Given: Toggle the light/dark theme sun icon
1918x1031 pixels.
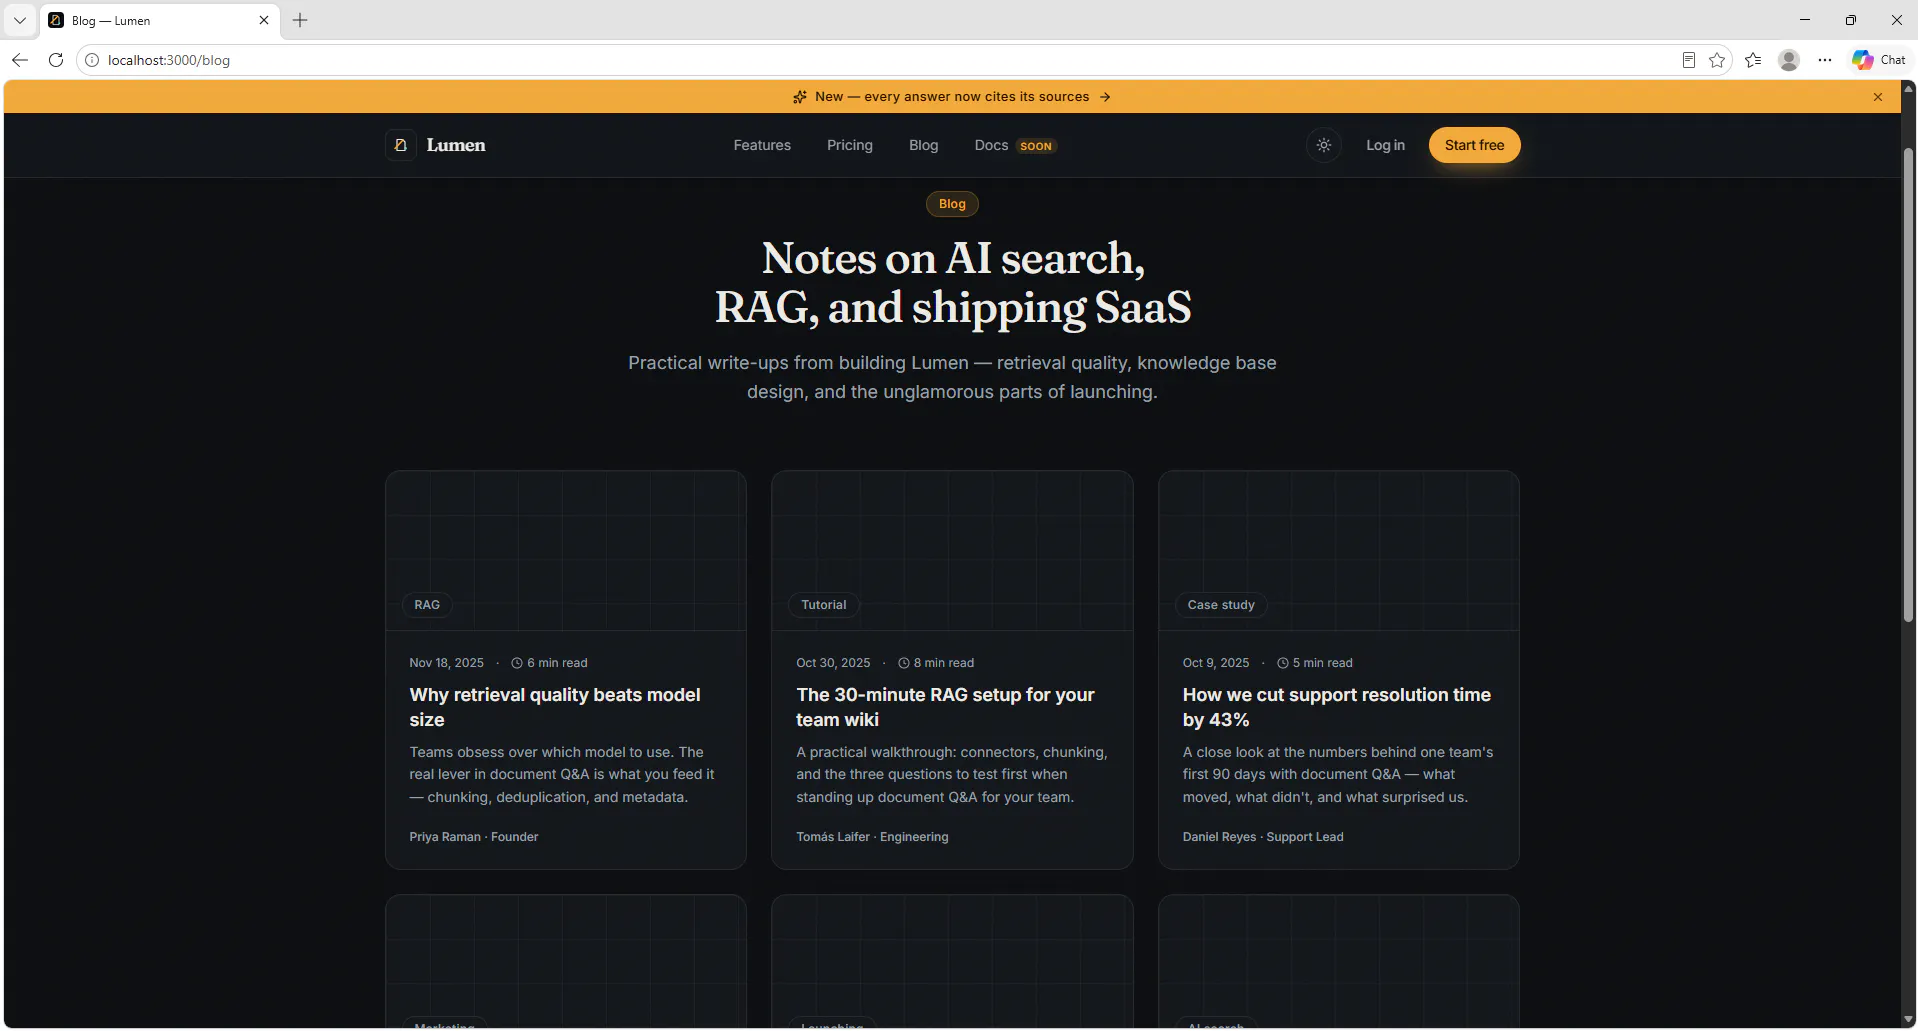Looking at the screenshot, I should 1324,145.
